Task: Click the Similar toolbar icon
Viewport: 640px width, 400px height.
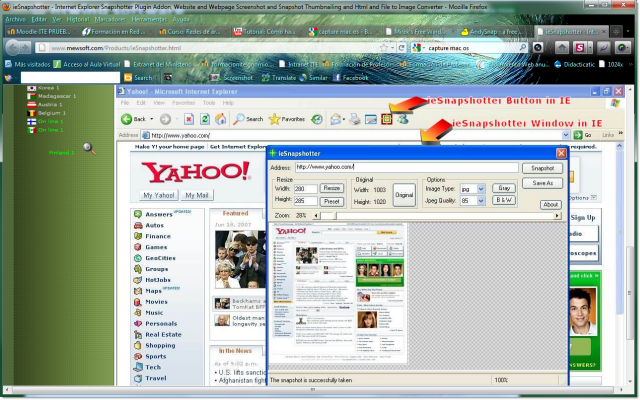Action: coord(313,78)
